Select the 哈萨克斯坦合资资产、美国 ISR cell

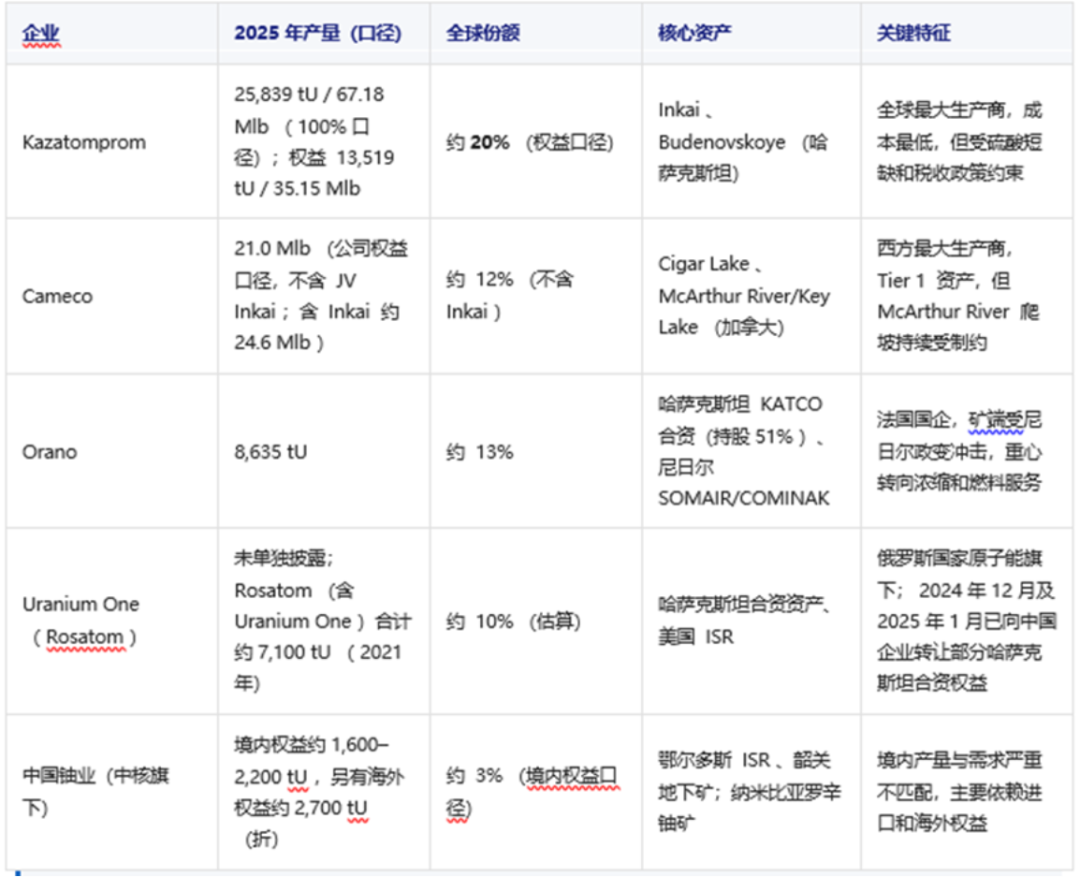[751, 621]
